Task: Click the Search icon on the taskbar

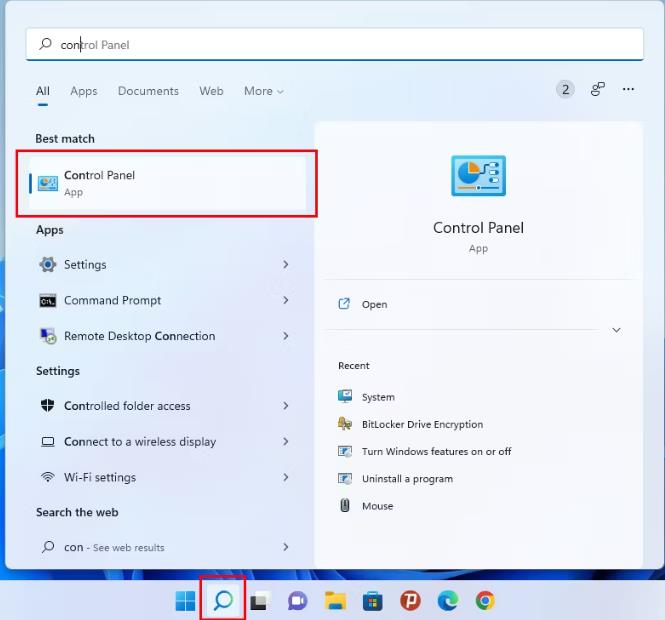Action: click(223, 601)
